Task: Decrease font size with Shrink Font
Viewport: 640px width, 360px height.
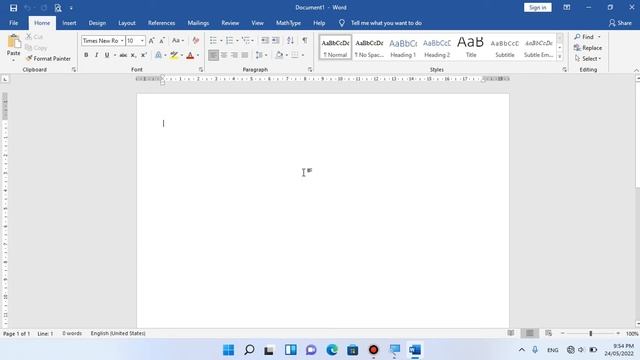Action: 162,41
